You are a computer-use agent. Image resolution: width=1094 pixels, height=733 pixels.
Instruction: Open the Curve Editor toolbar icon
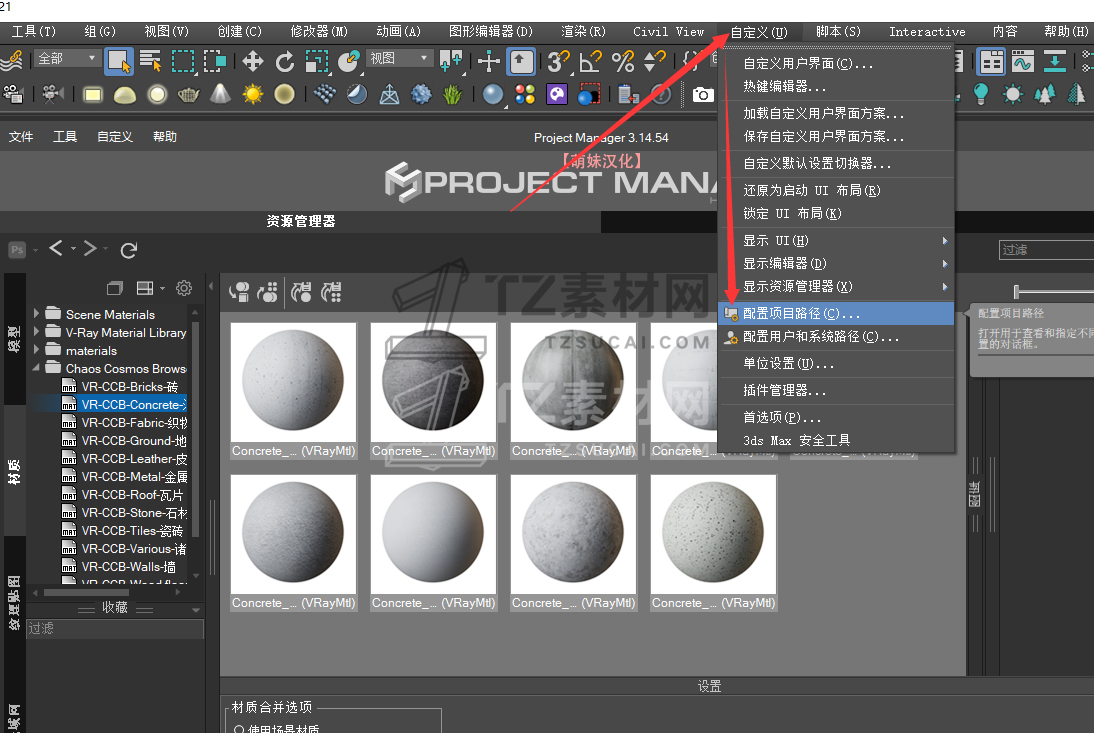click(1023, 61)
